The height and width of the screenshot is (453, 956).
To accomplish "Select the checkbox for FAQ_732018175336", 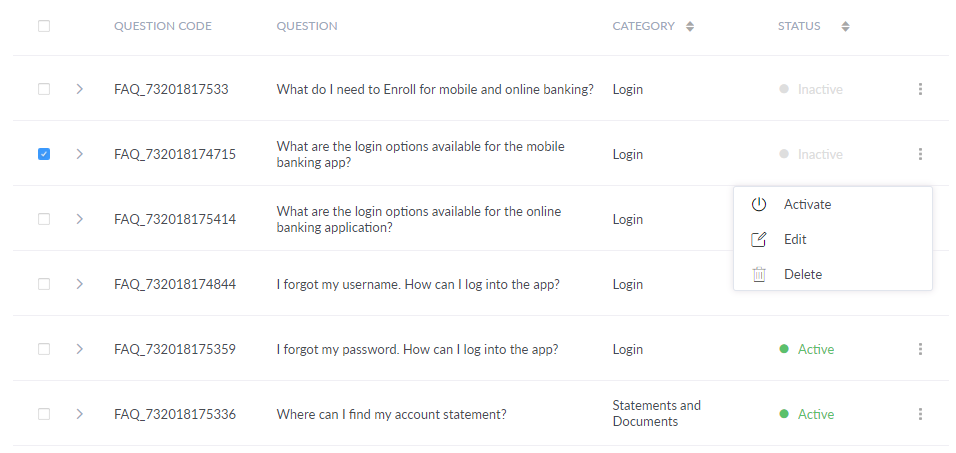I will click(44, 414).
